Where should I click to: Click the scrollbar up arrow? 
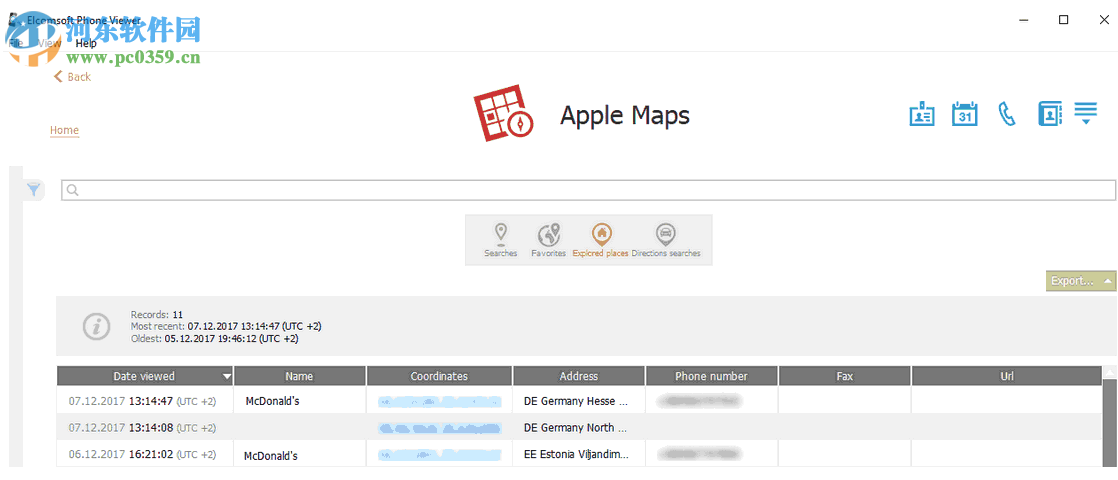(x=1109, y=372)
